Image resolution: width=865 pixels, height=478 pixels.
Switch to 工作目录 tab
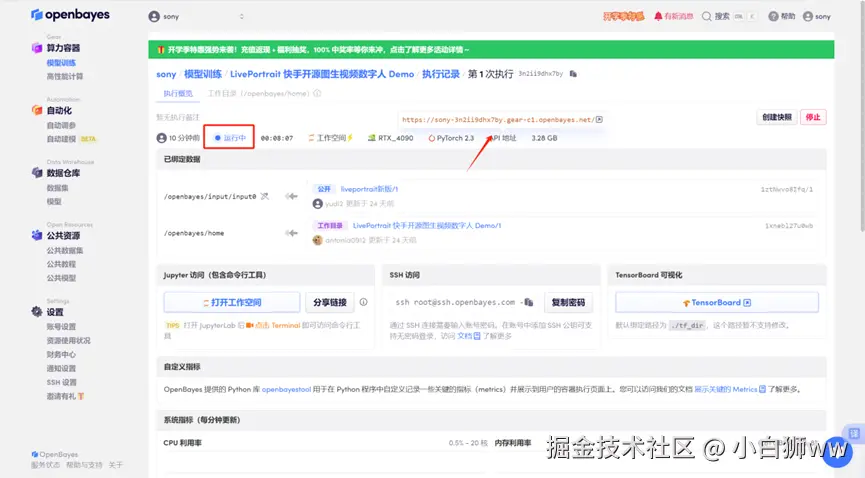pos(258,93)
